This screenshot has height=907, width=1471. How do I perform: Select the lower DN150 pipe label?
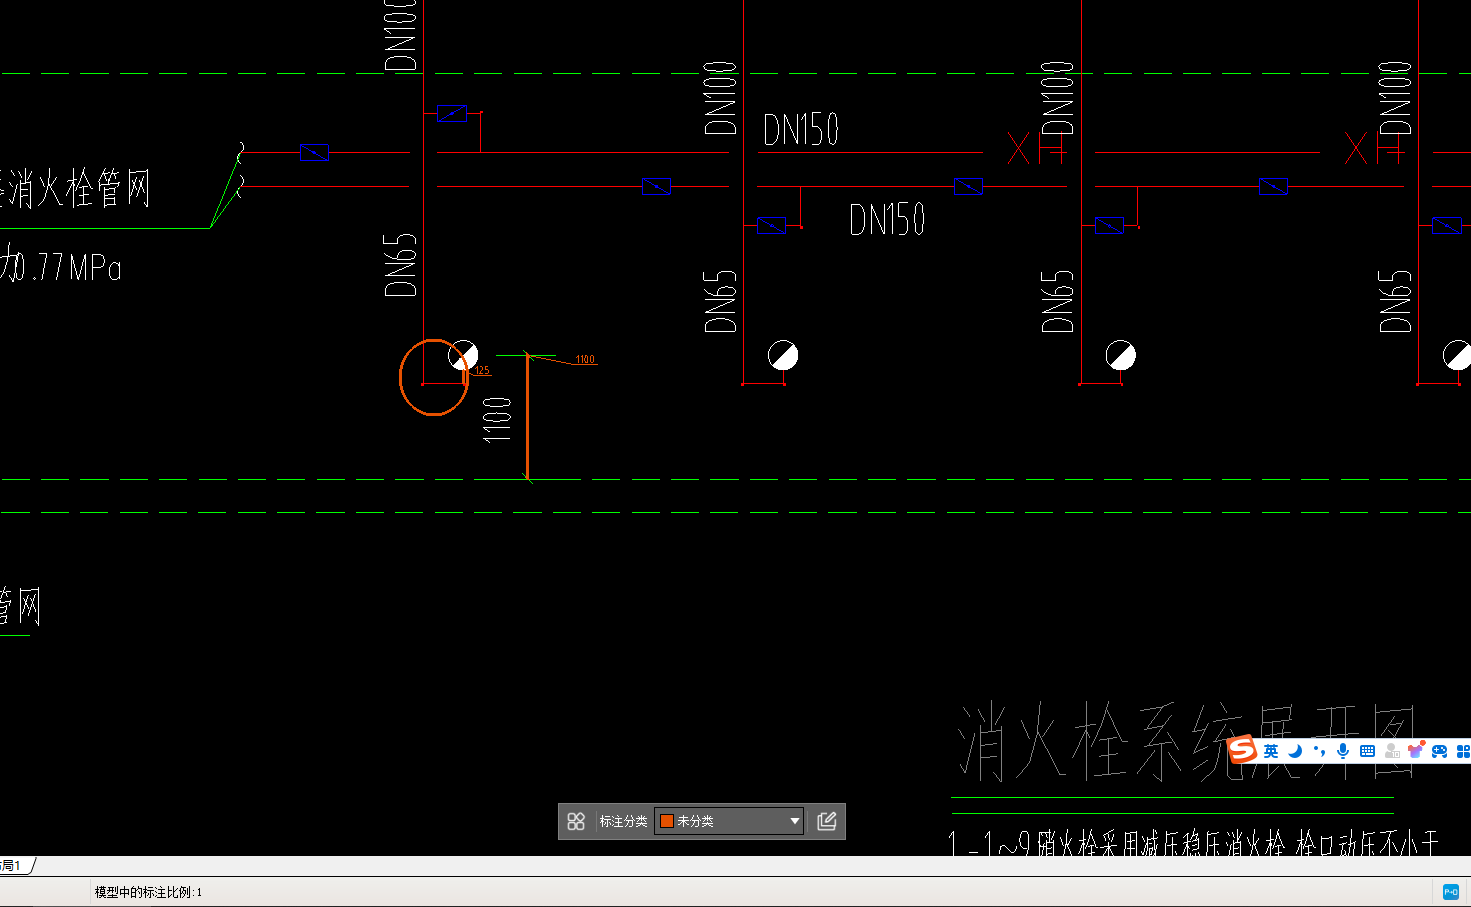pyautogui.click(x=887, y=220)
